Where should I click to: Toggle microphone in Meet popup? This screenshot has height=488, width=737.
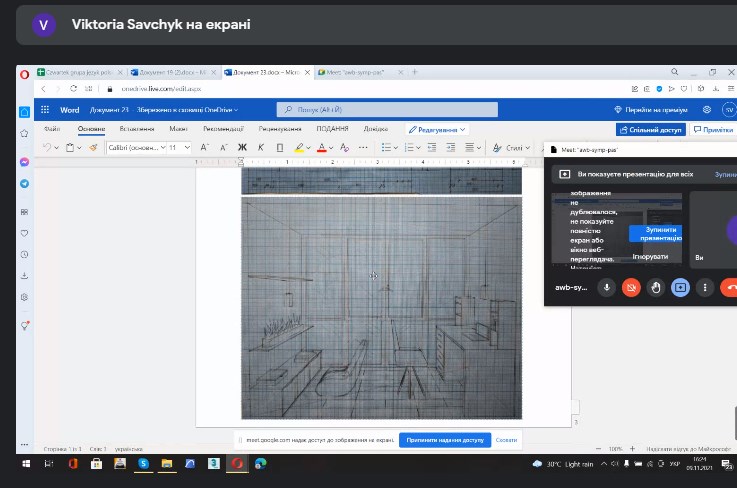tap(607, 287)
